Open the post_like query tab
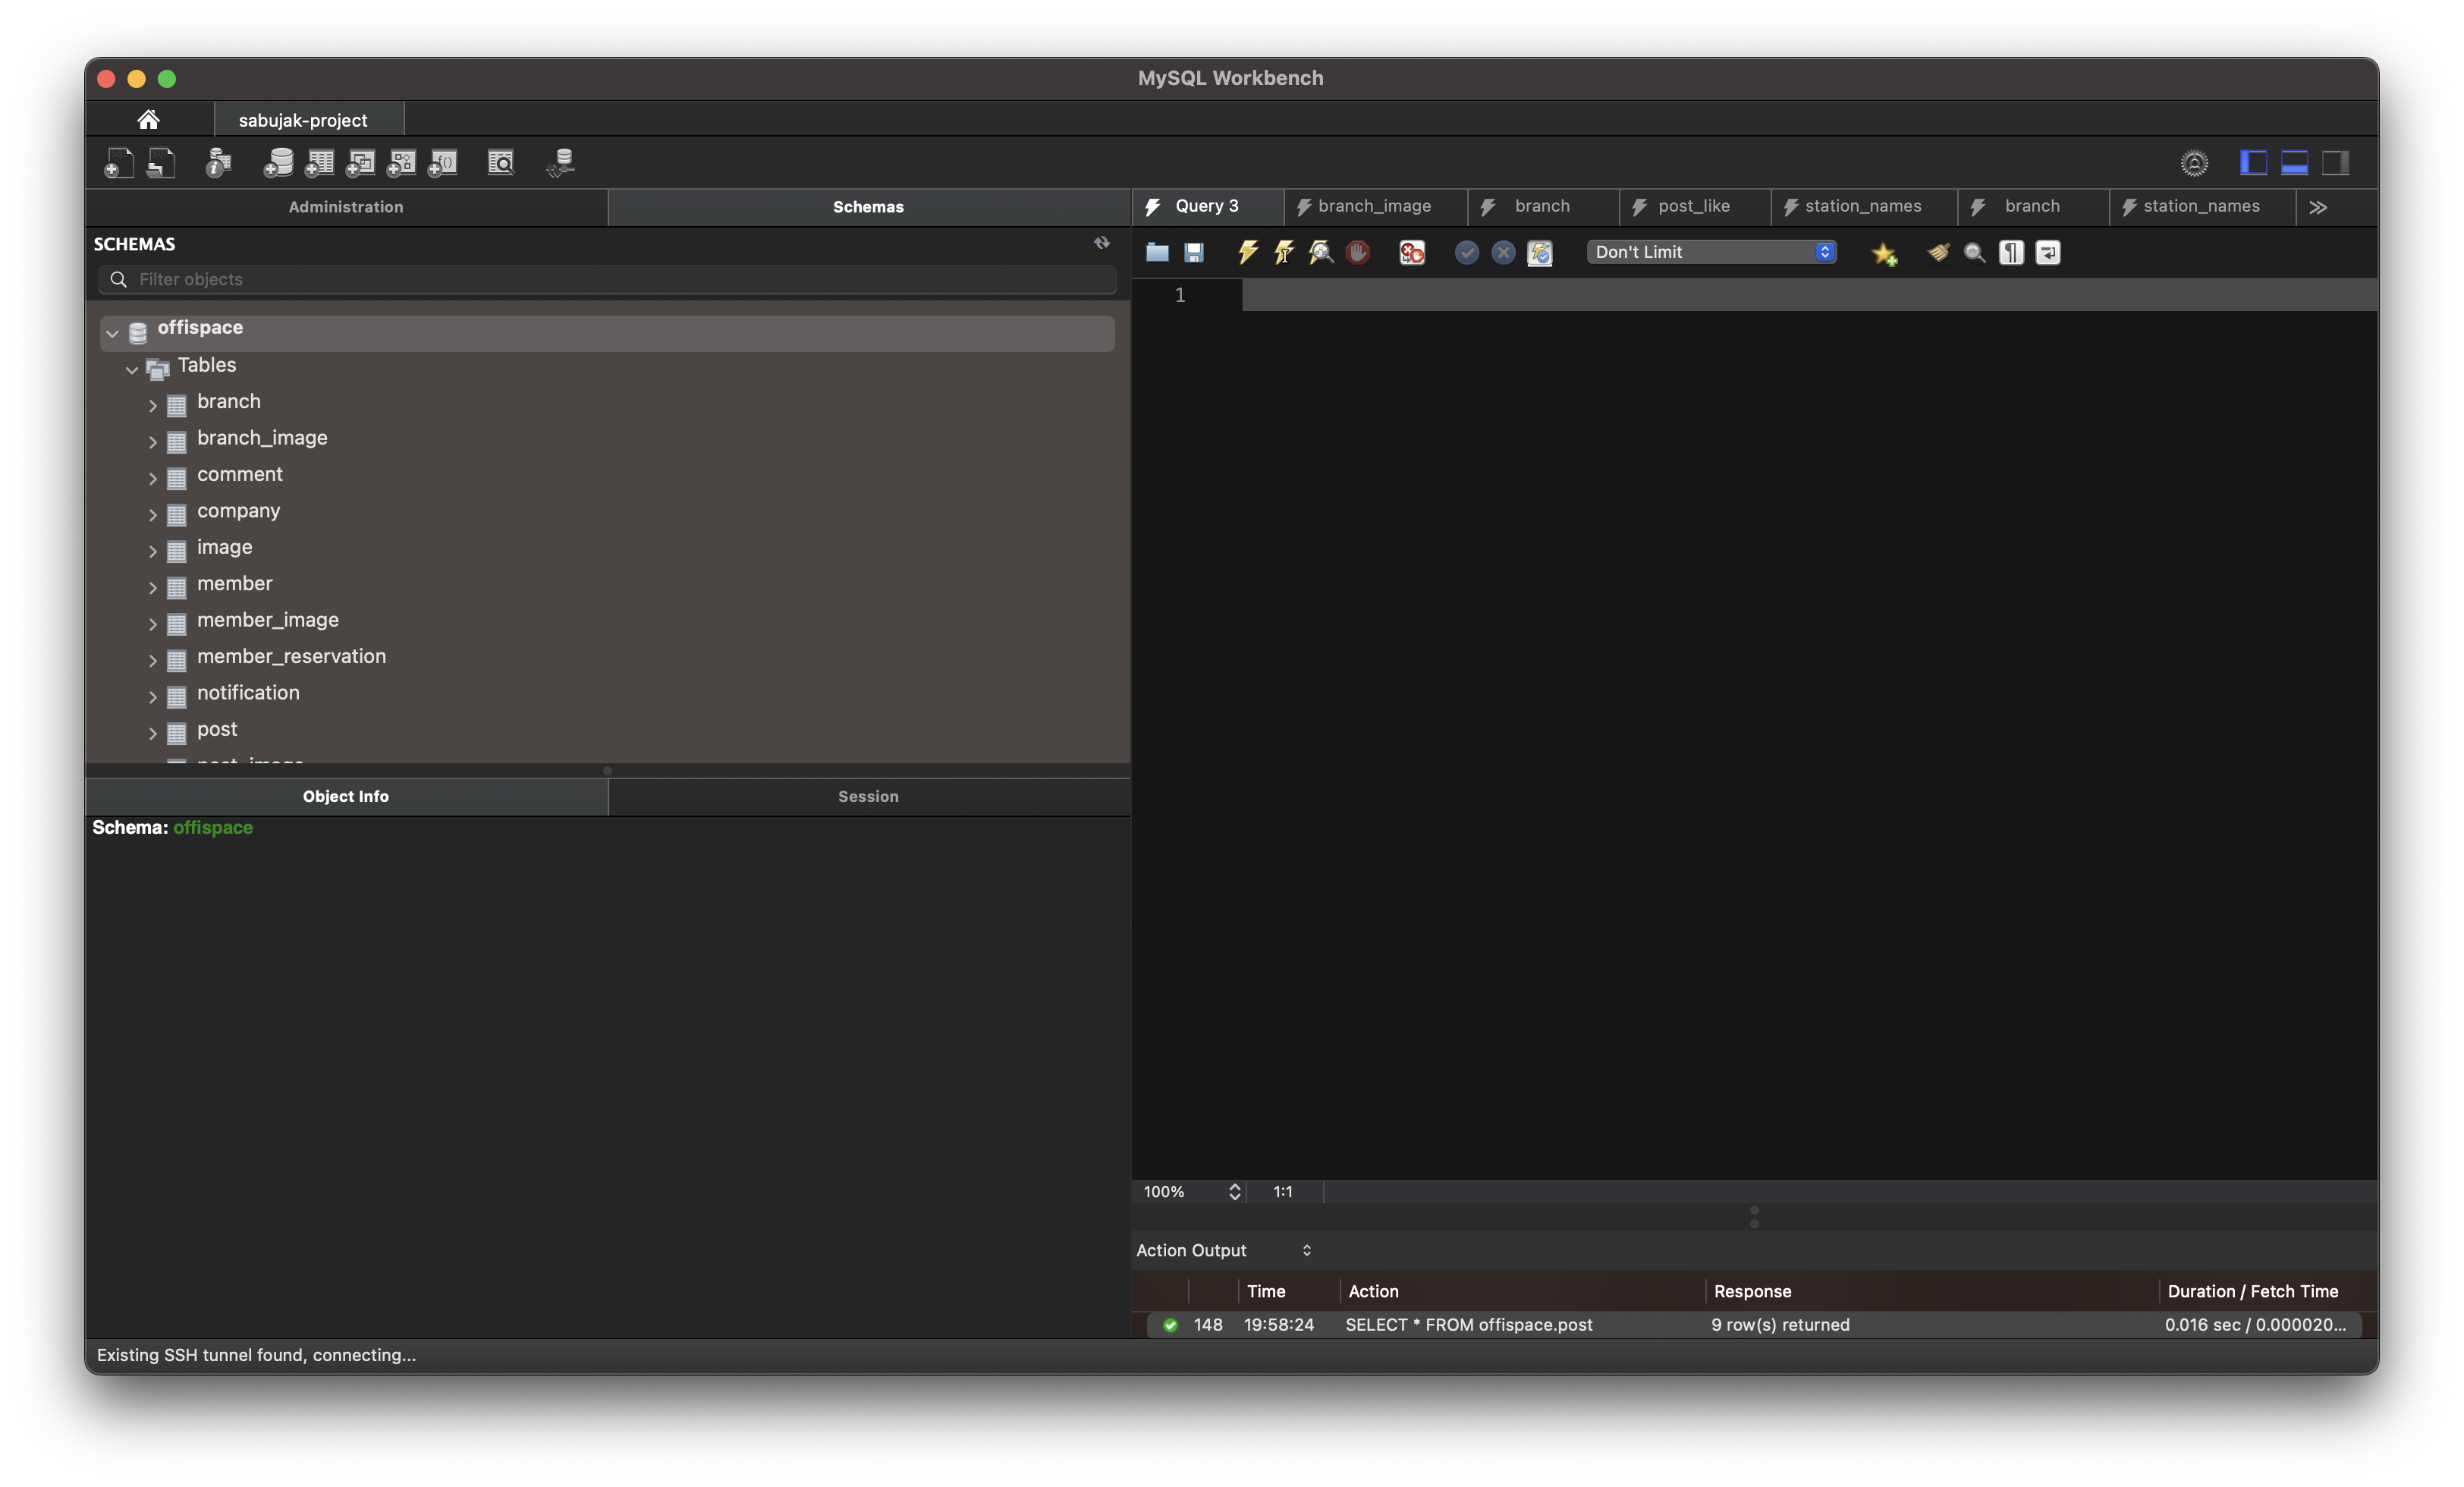The image size is (2464, 1487). tap(1692, 206)
